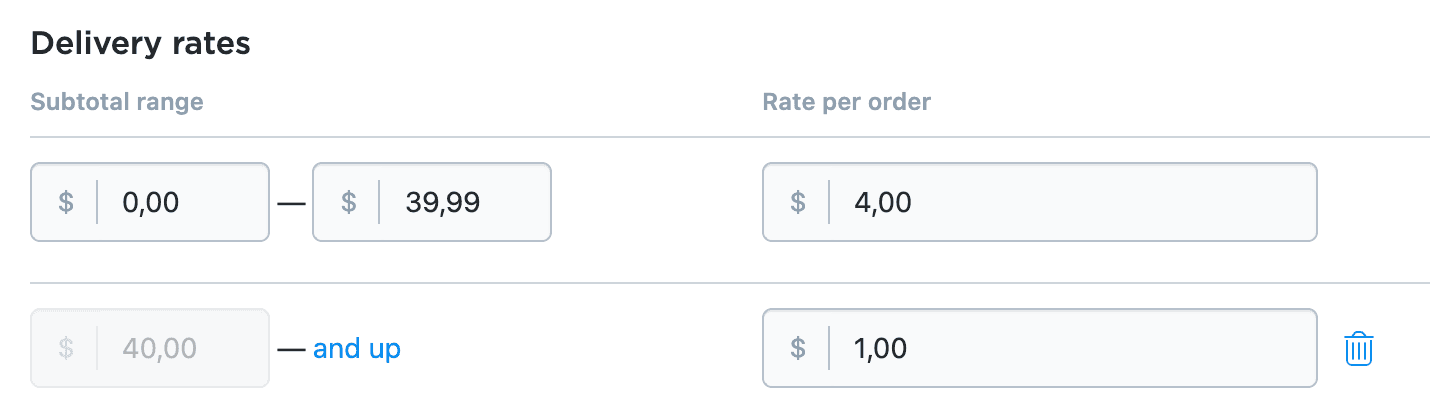Click the "Delivery rates" heading
1446x420 pixels.
pyautogui.click(x=140, y=44)
